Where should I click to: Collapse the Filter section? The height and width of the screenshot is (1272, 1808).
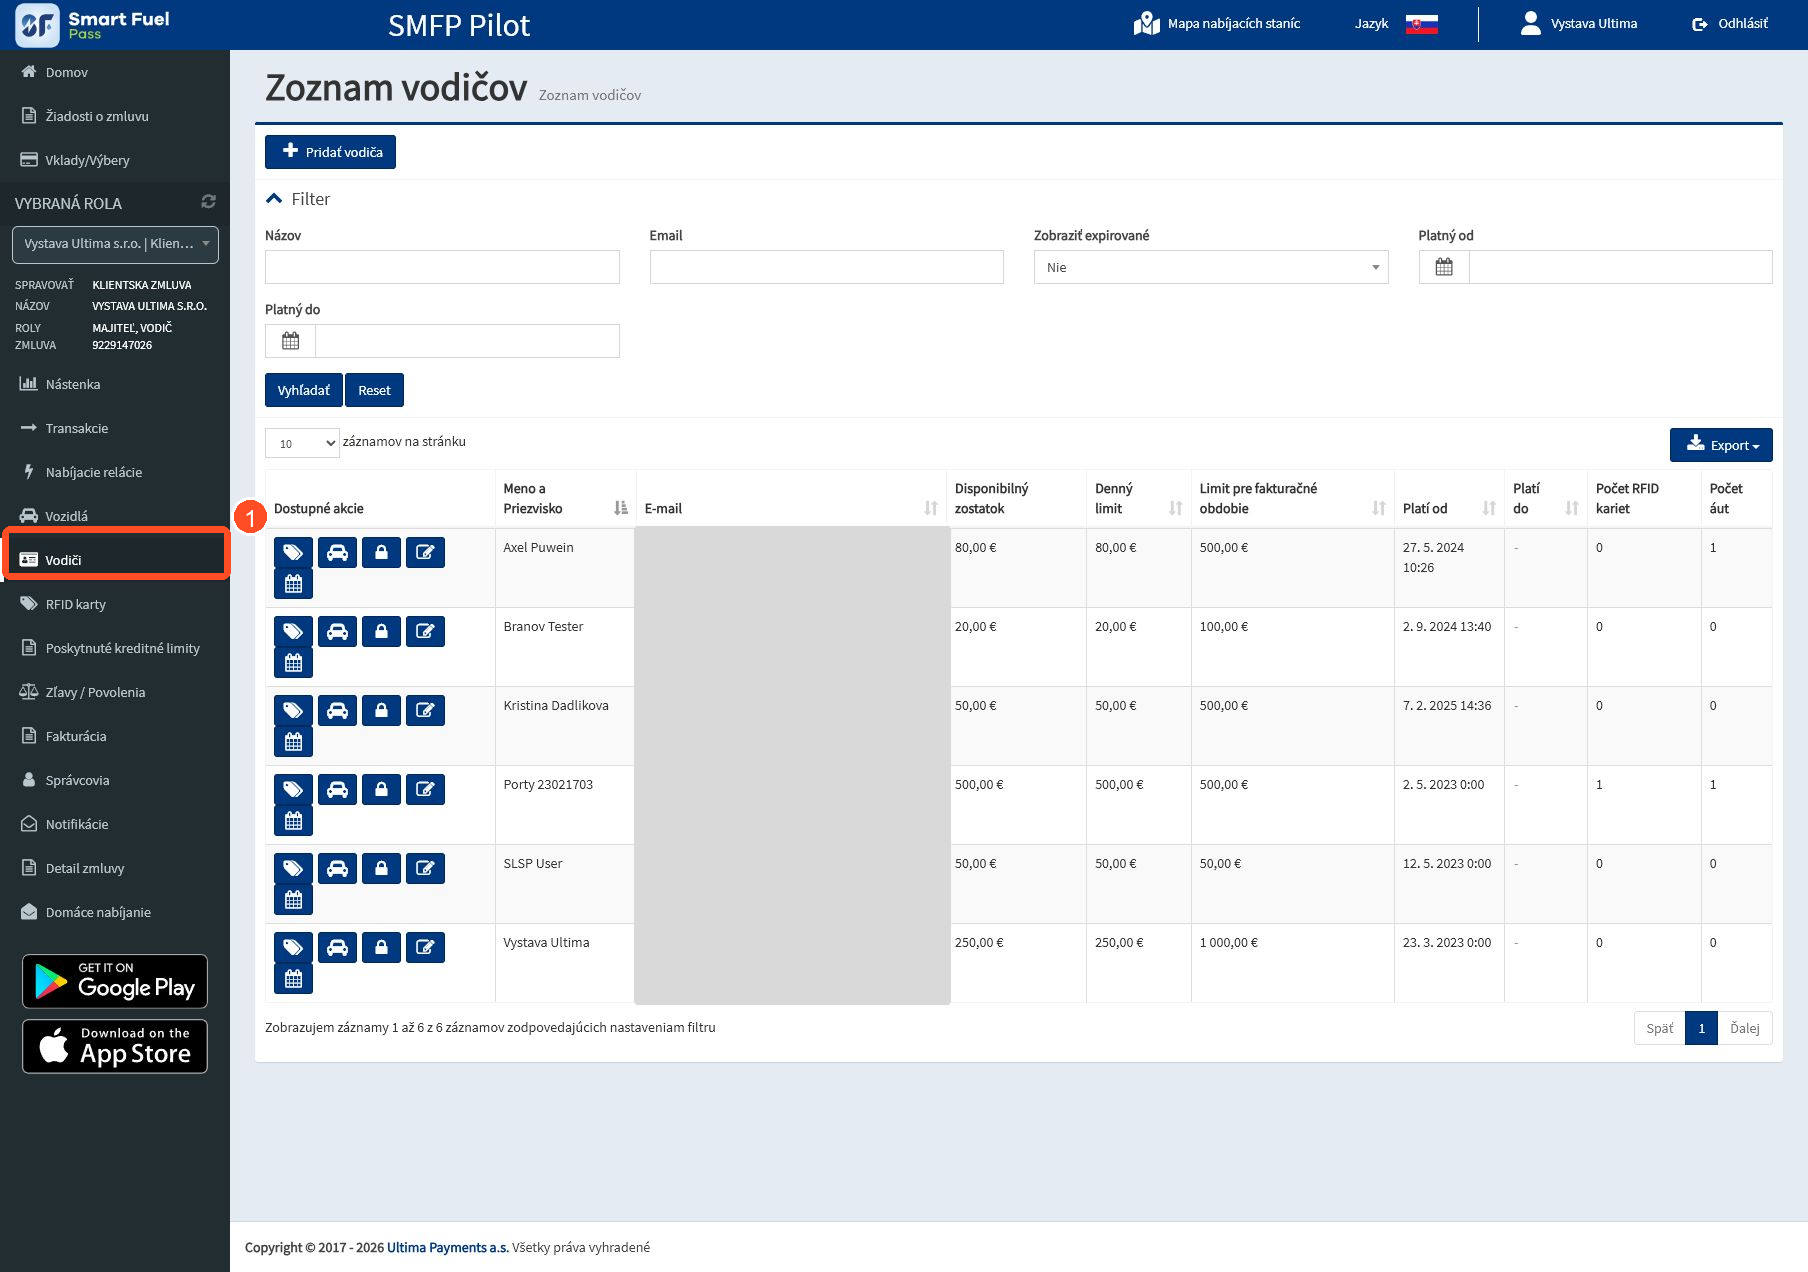297,199
